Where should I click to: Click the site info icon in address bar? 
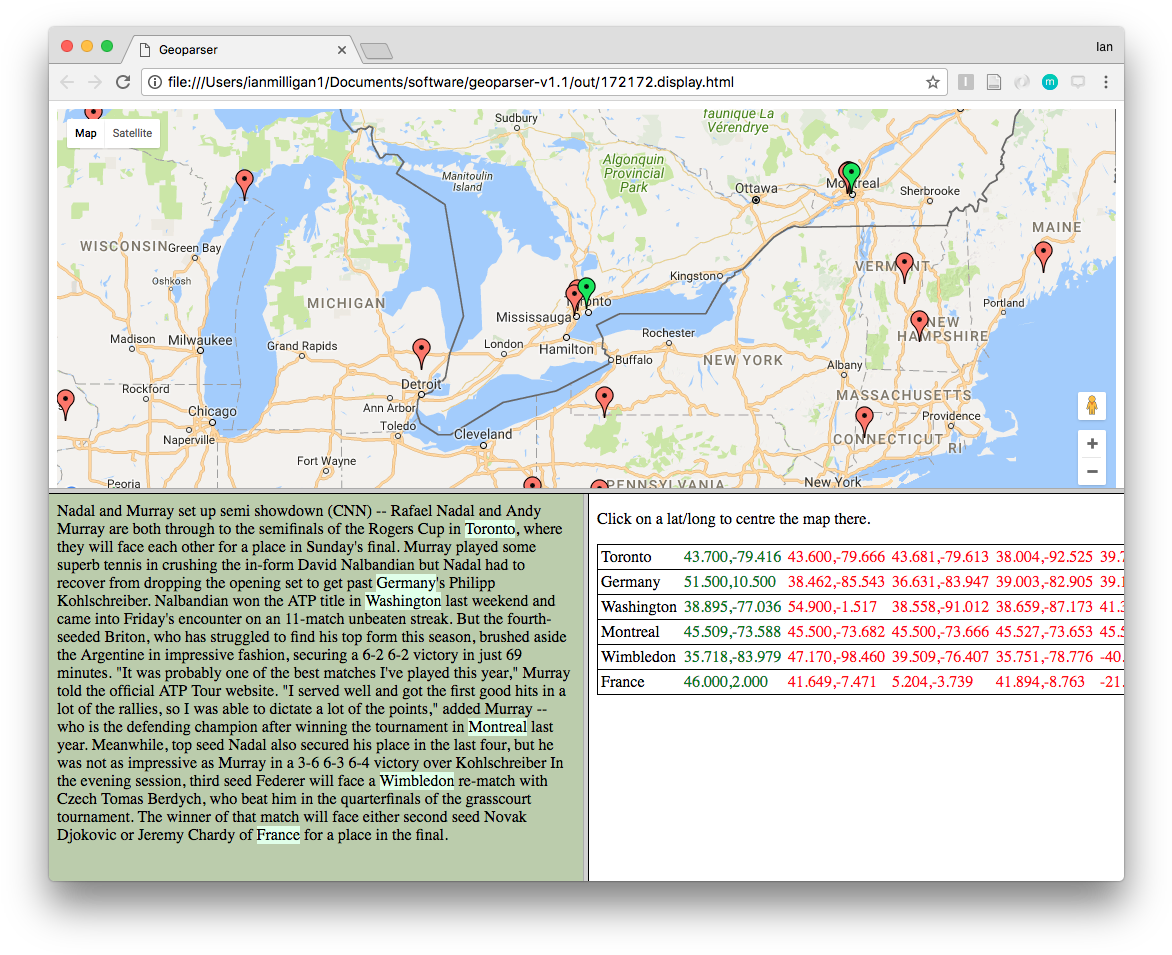[155, 82]
